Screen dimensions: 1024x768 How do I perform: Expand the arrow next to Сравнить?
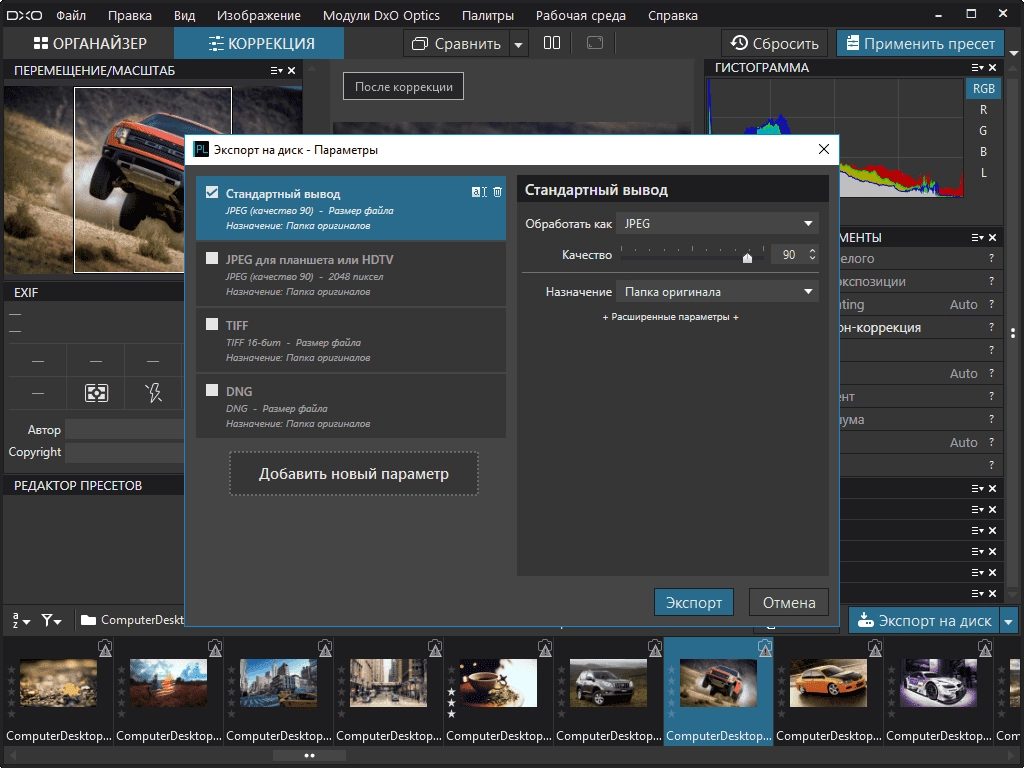coord(518,44)
